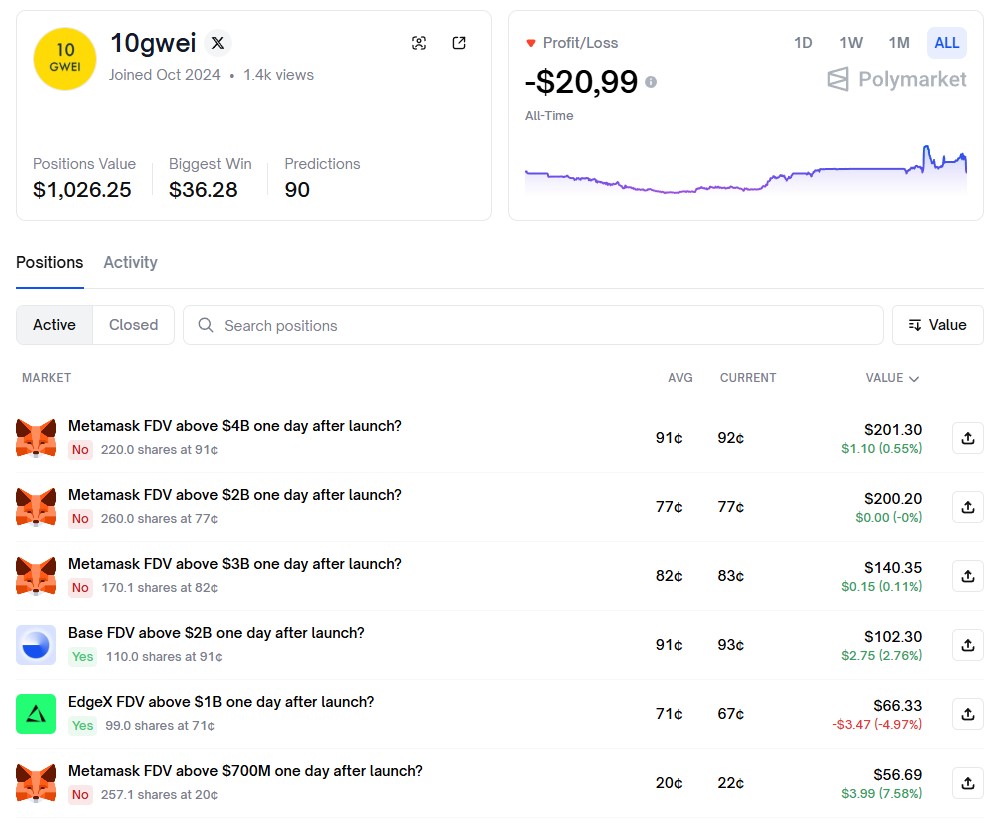
Task: Open Base FDV above $2B market link
Action: point(216,633)
